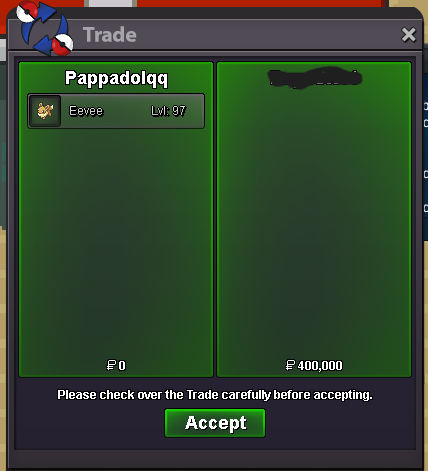Click the Trade window title bar
The height and width of the screenshot is (471, 428).
tap(233, 35)
